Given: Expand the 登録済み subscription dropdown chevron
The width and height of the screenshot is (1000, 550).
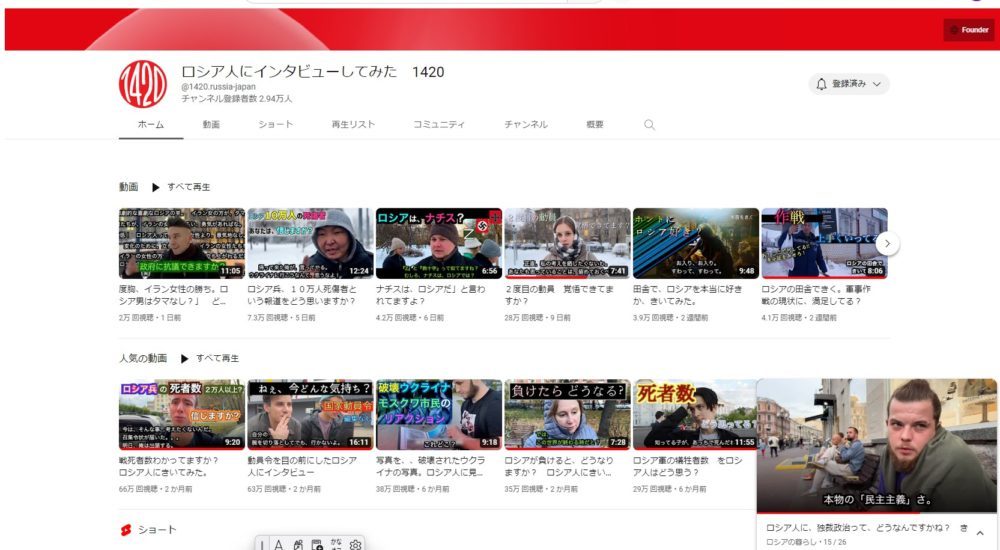Looking at the screenshot, I should point(877,84).
